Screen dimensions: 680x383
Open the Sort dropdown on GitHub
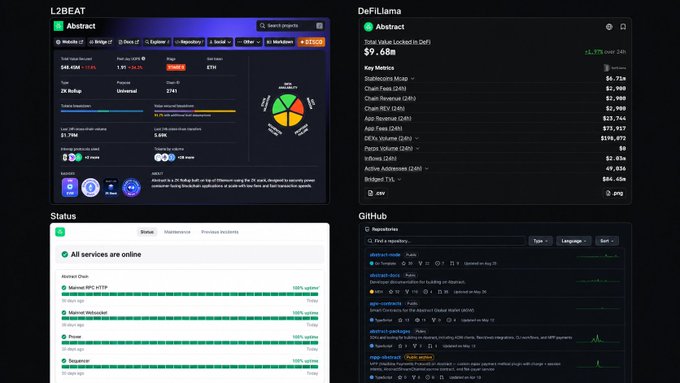607,241
